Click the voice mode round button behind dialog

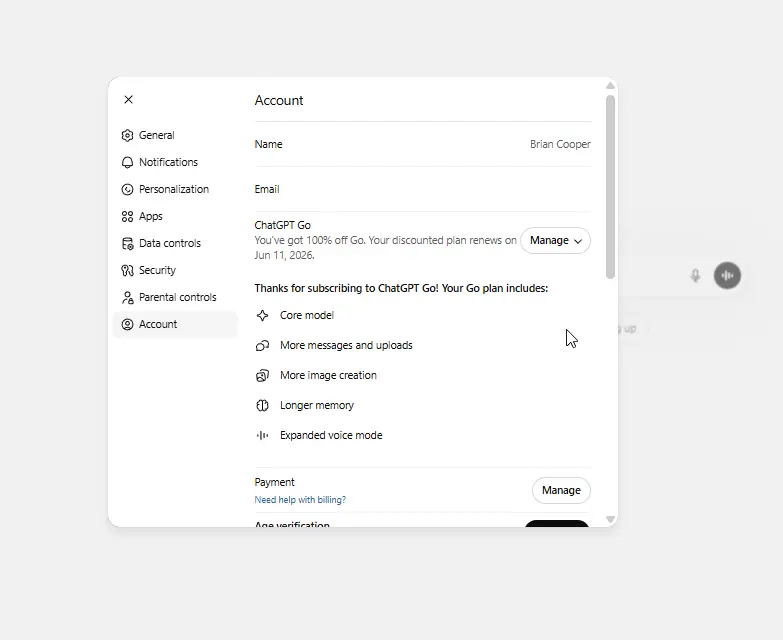727,275
